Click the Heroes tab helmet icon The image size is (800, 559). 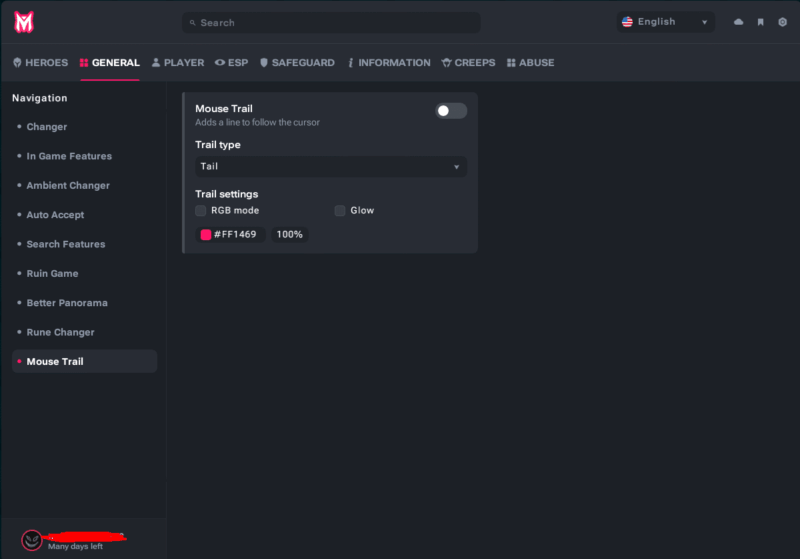click(x=17, y=63)
